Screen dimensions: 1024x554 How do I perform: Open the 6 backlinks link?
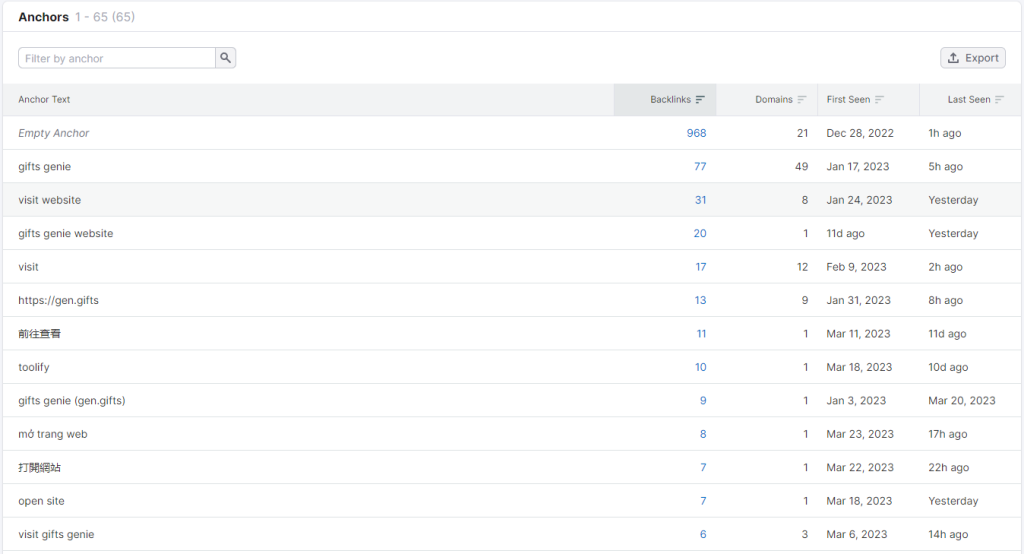click(703, 534)
